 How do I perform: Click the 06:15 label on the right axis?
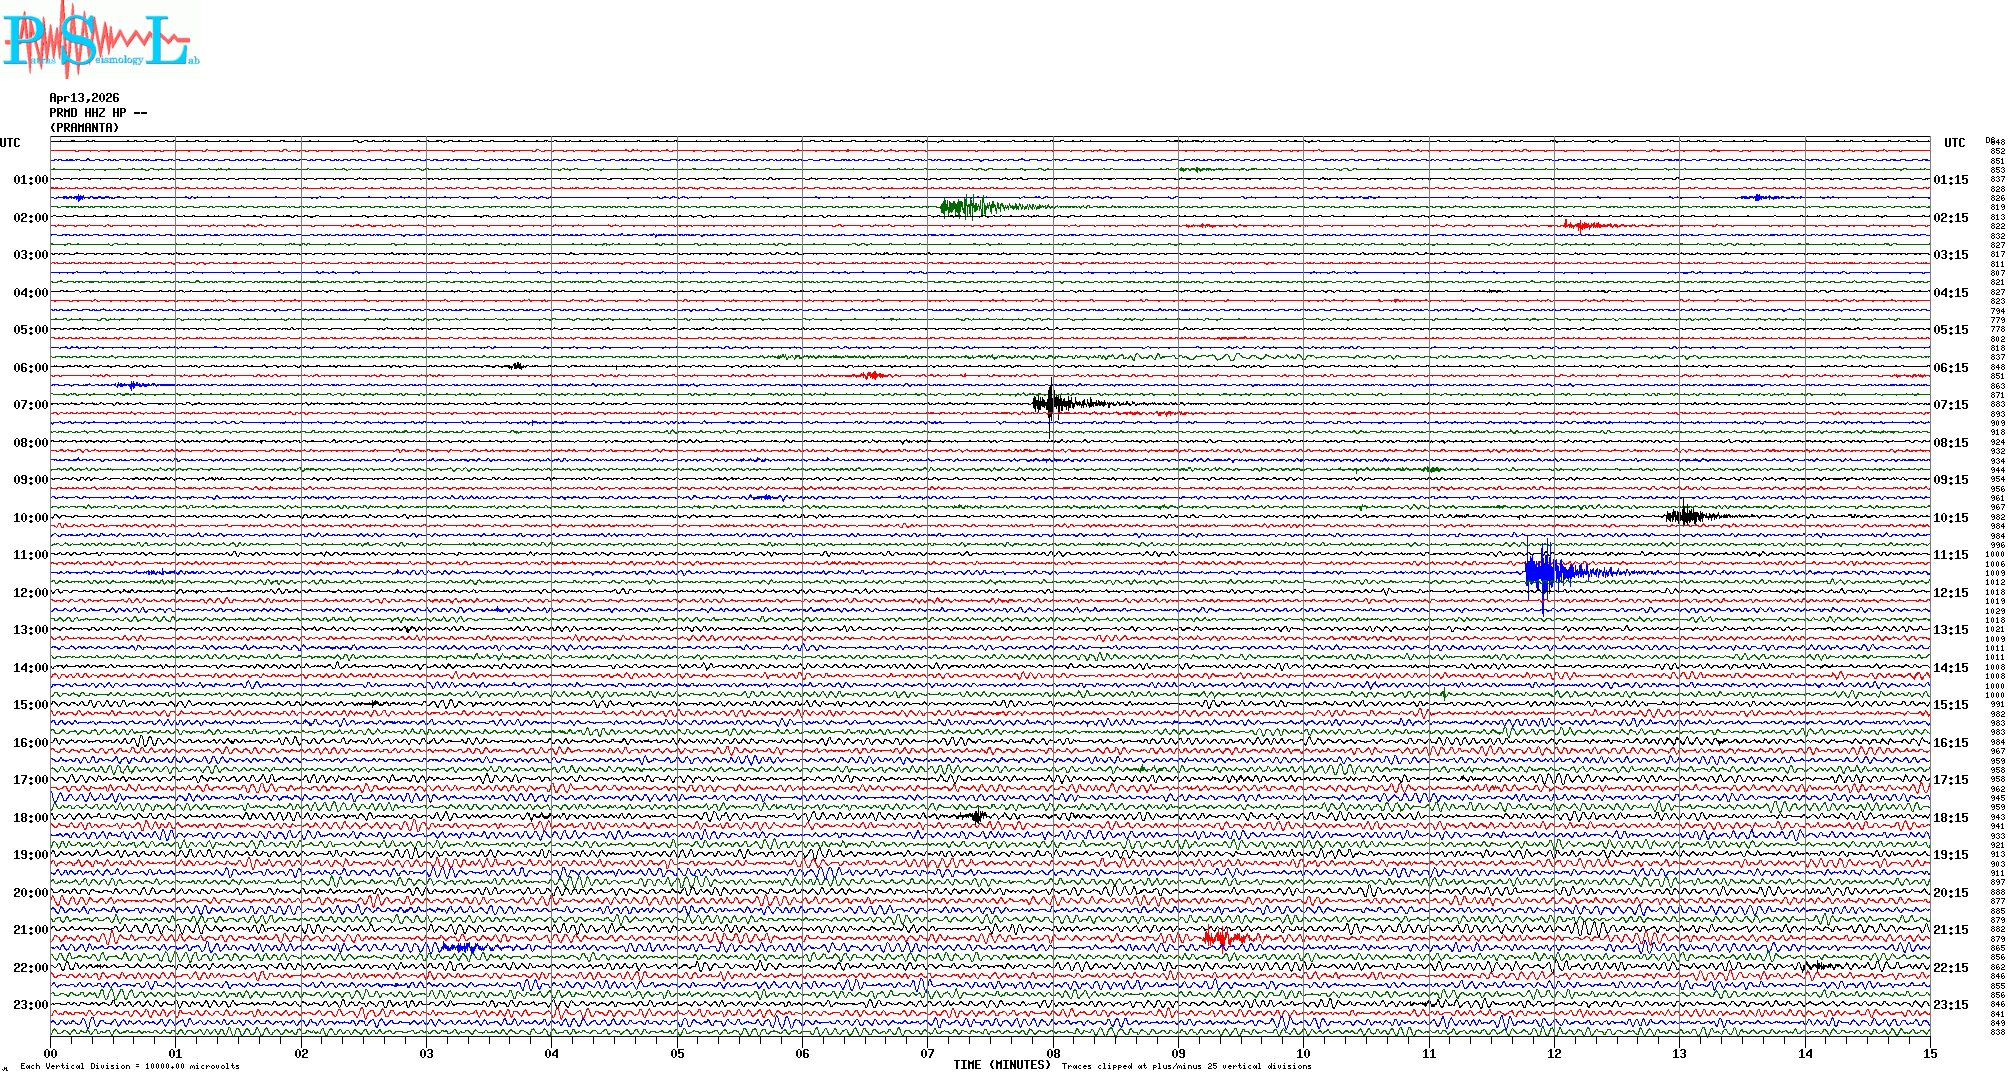point(1951,368)
